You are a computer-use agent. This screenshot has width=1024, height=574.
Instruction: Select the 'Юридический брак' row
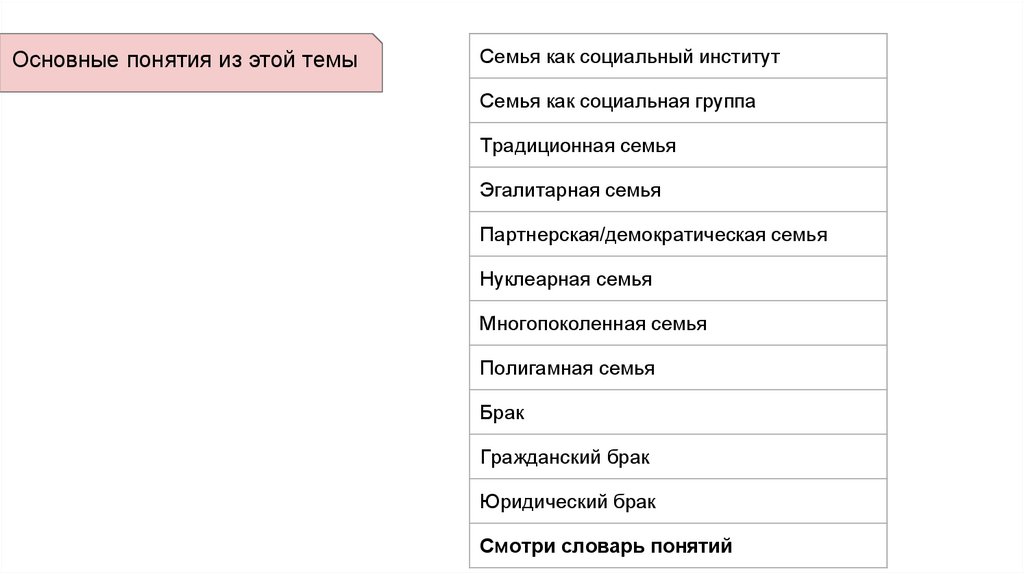pyautogui.click(x=677, y=502)
